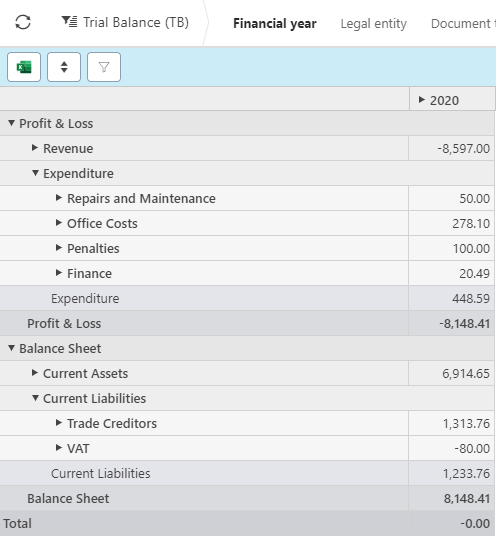Expand the Trade Creditors row
The image size is (496, 537).
pyautogui.click(x=59, y=423)
